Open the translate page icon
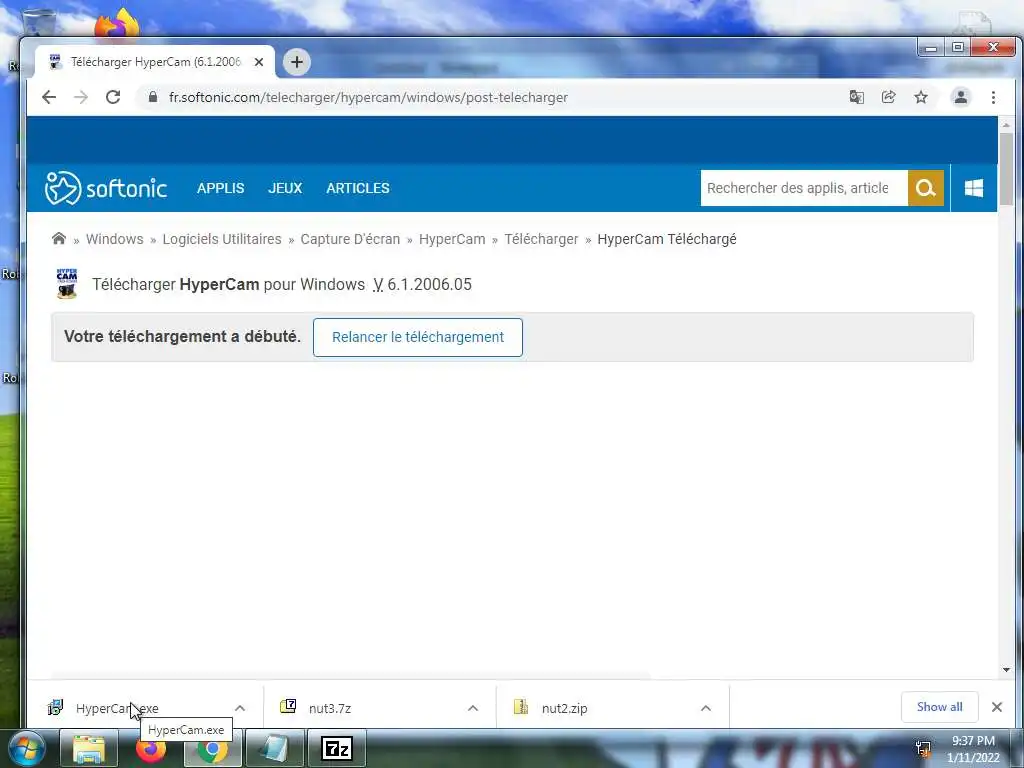 pyautogui.click(x=856, y=97)
